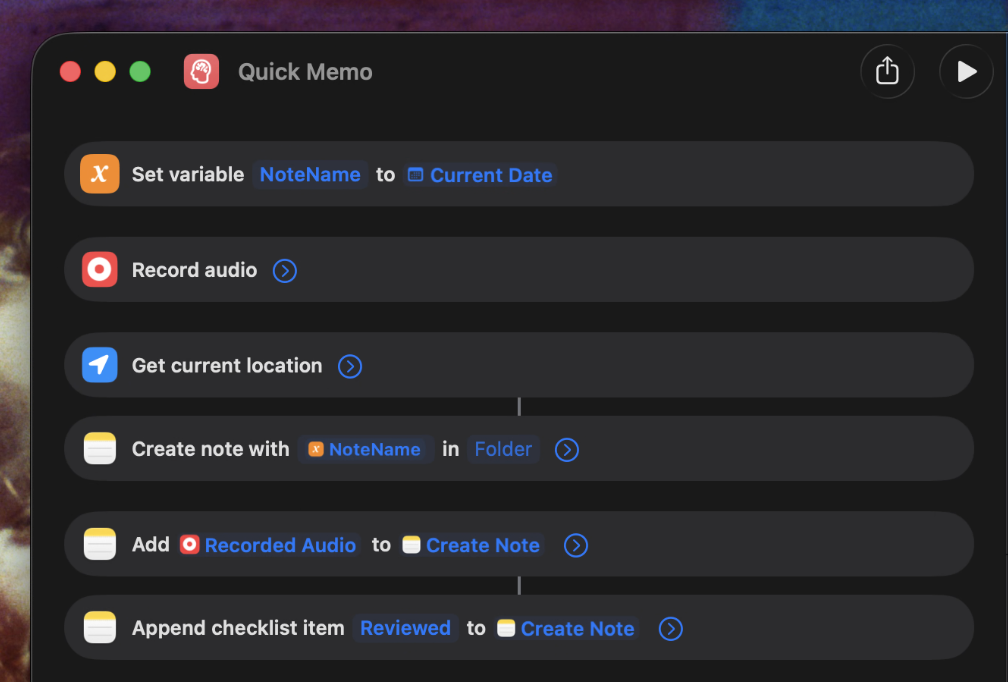Run the shortcut with play button
This screenshot has width=1008, height=682.
[x=966, y=72]
